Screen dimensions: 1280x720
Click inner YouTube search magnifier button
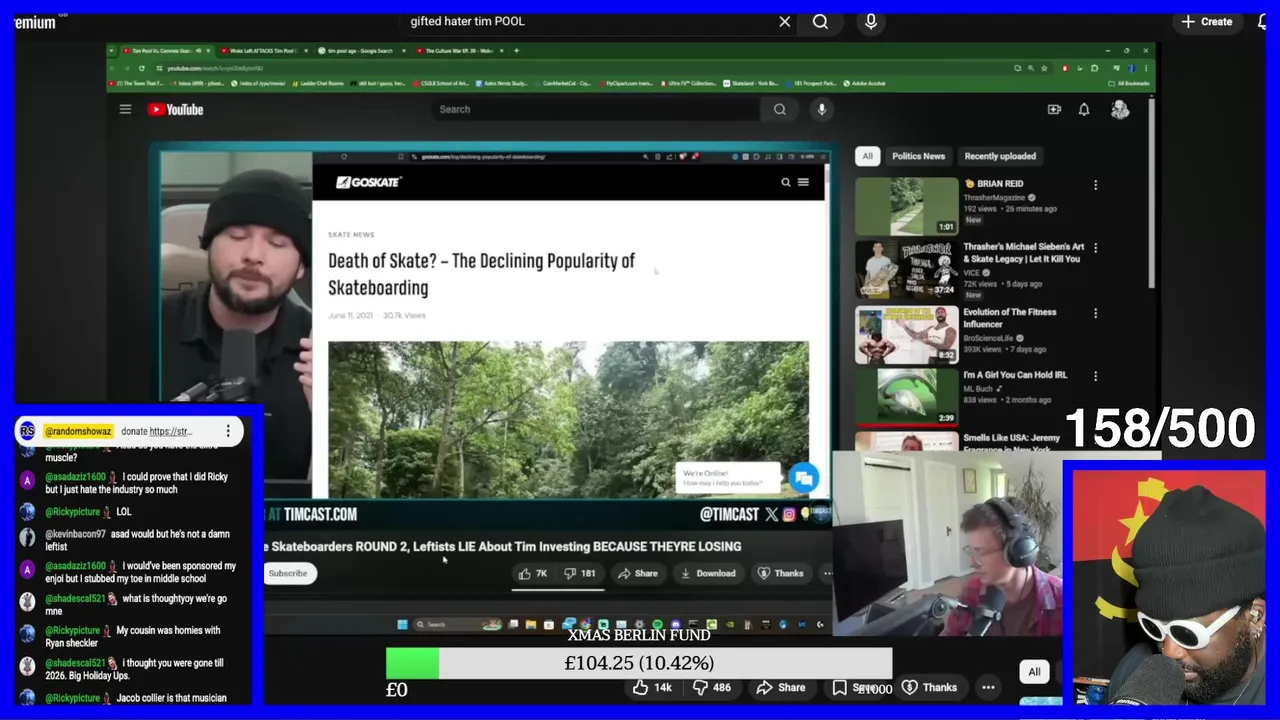[x=780, y=109]
